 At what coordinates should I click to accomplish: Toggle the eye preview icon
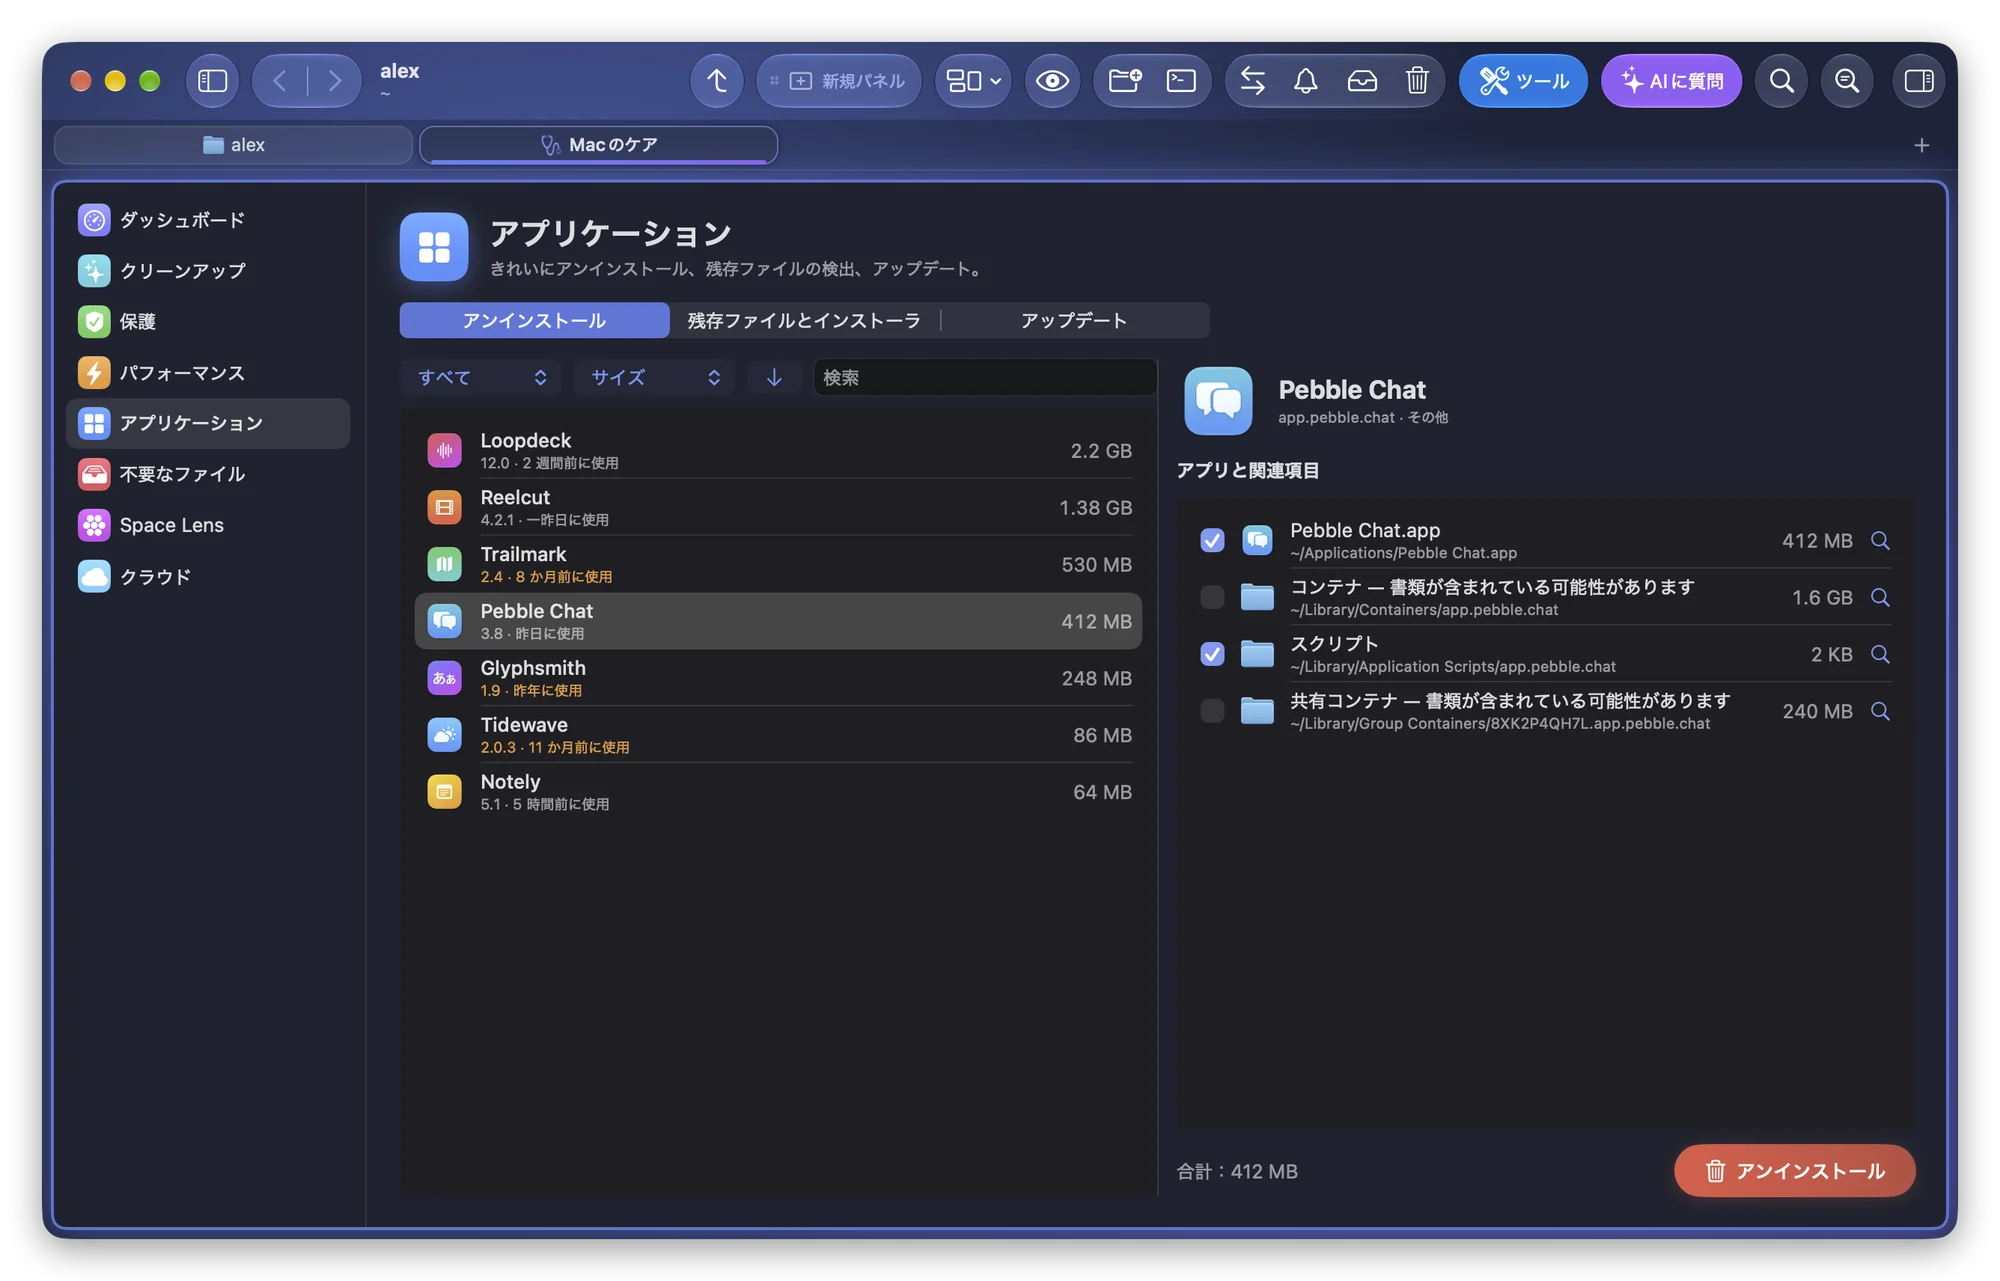[1052, 81]
